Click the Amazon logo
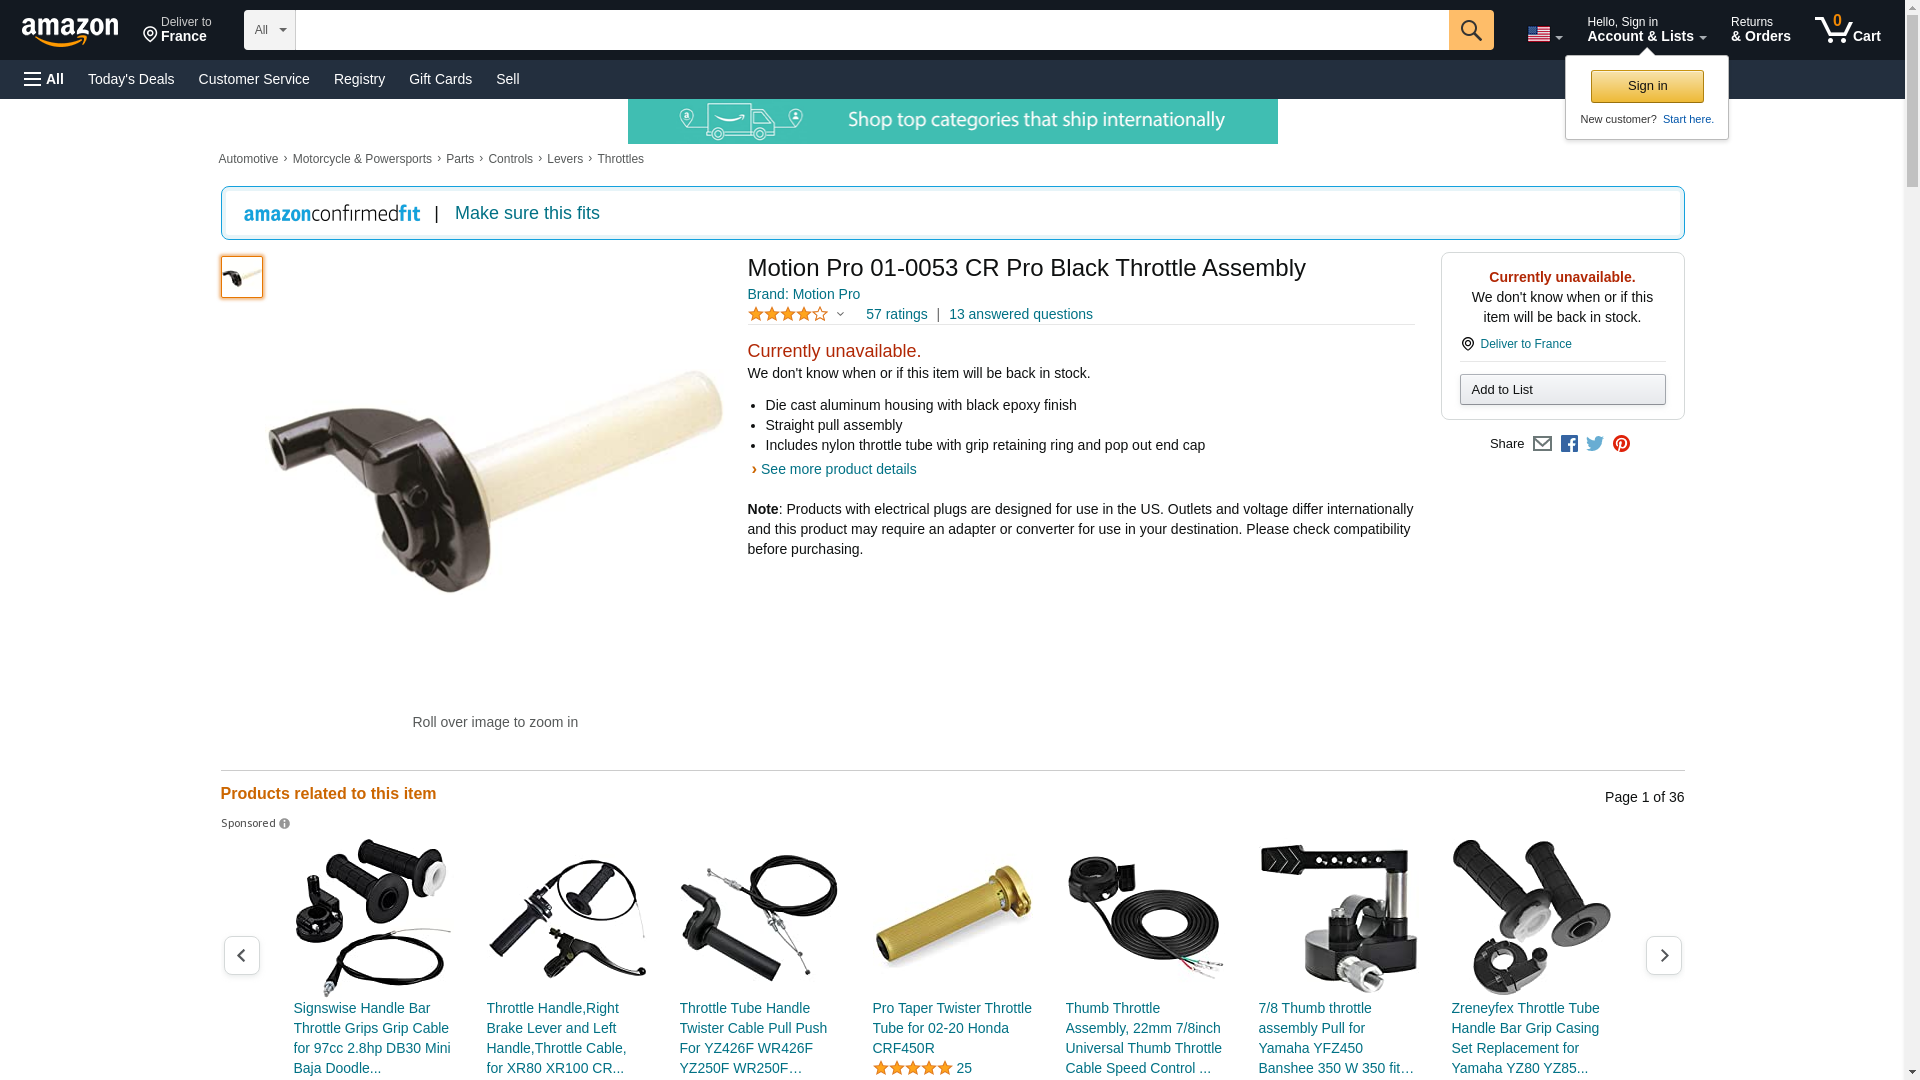This screenshot has width=1920, height=1080. point(70,31)
